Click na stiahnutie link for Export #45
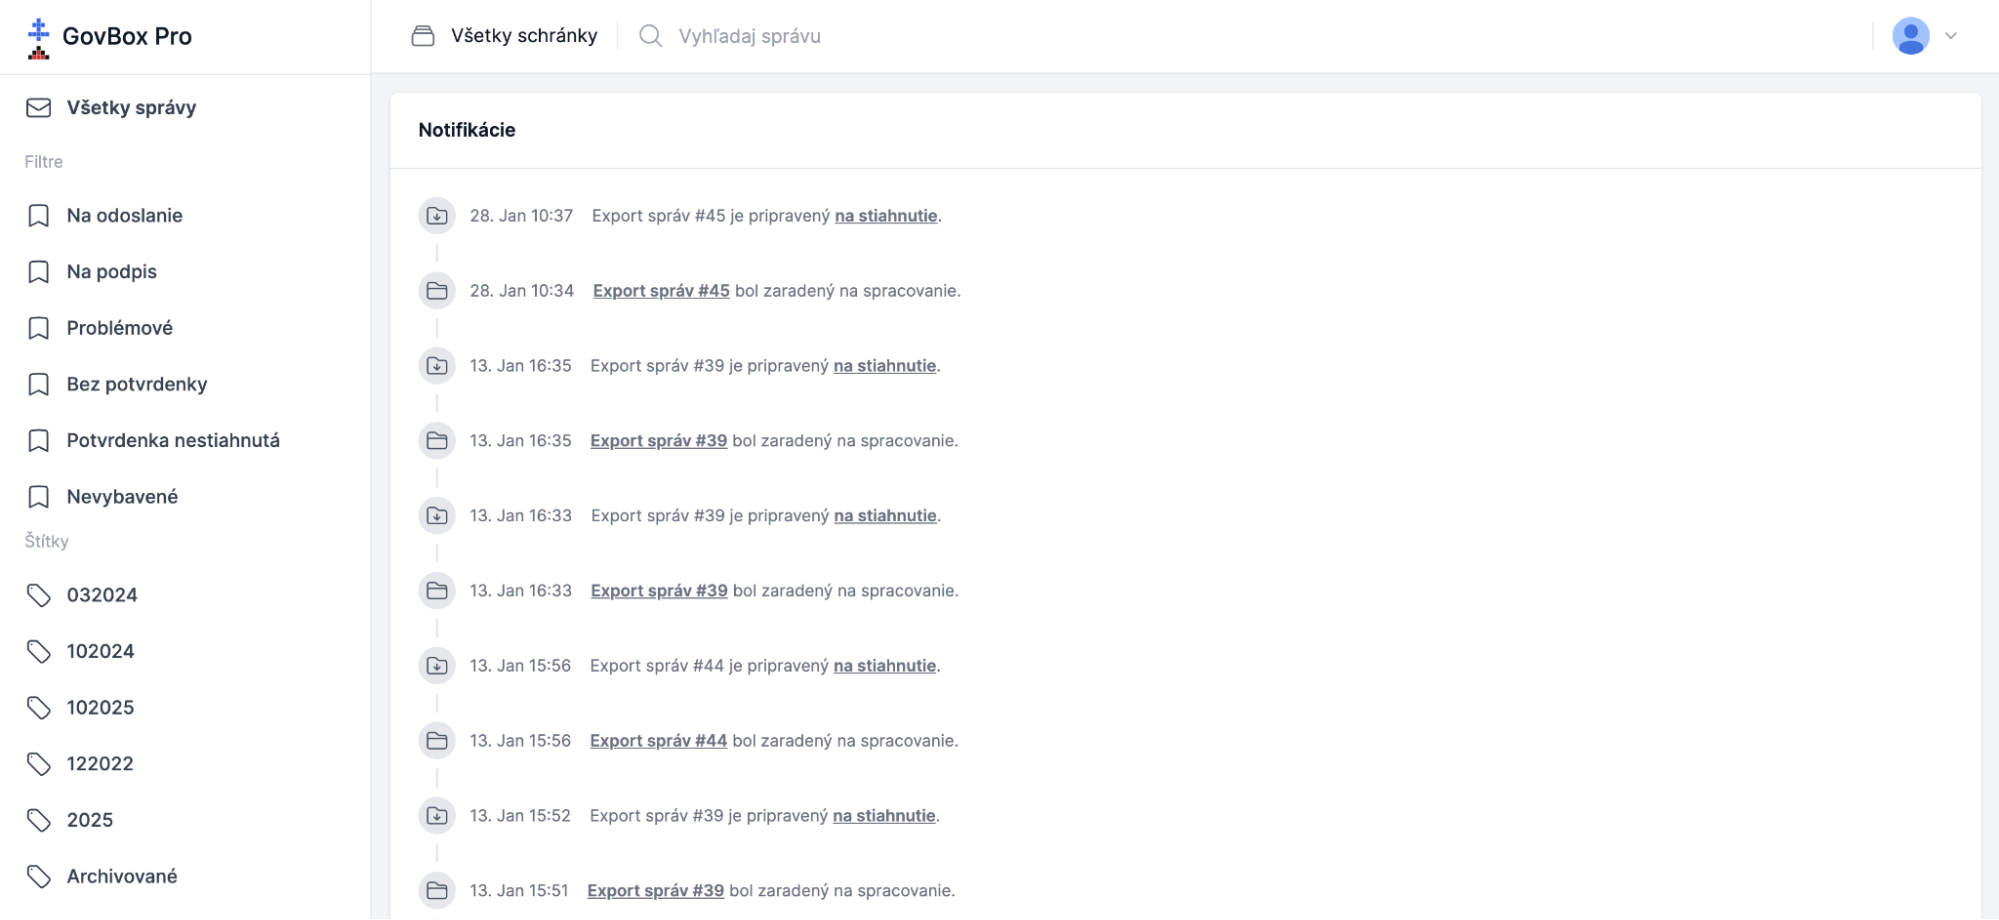1999x920 pixels. (x=886, y=216)
